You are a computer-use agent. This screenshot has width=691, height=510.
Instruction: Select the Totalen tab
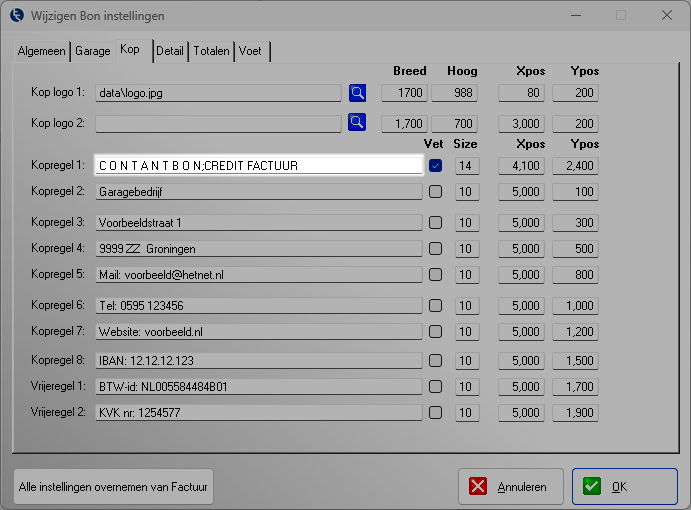[x=212, y=51]
